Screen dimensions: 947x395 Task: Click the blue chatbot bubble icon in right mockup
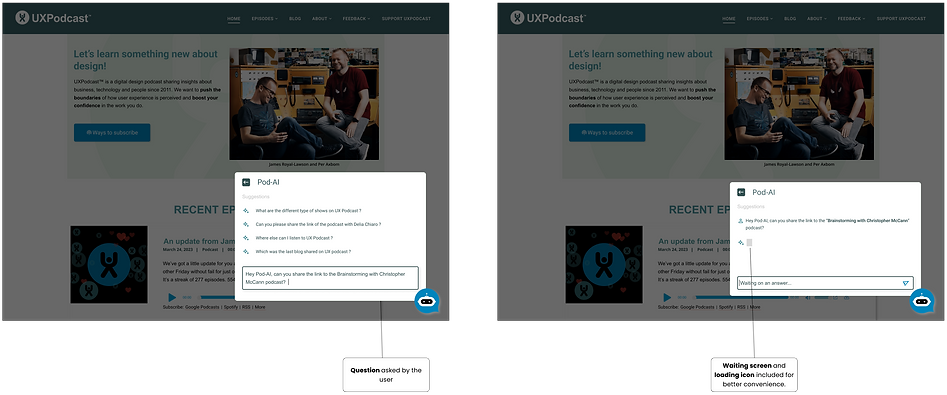(x=922, y=301)
